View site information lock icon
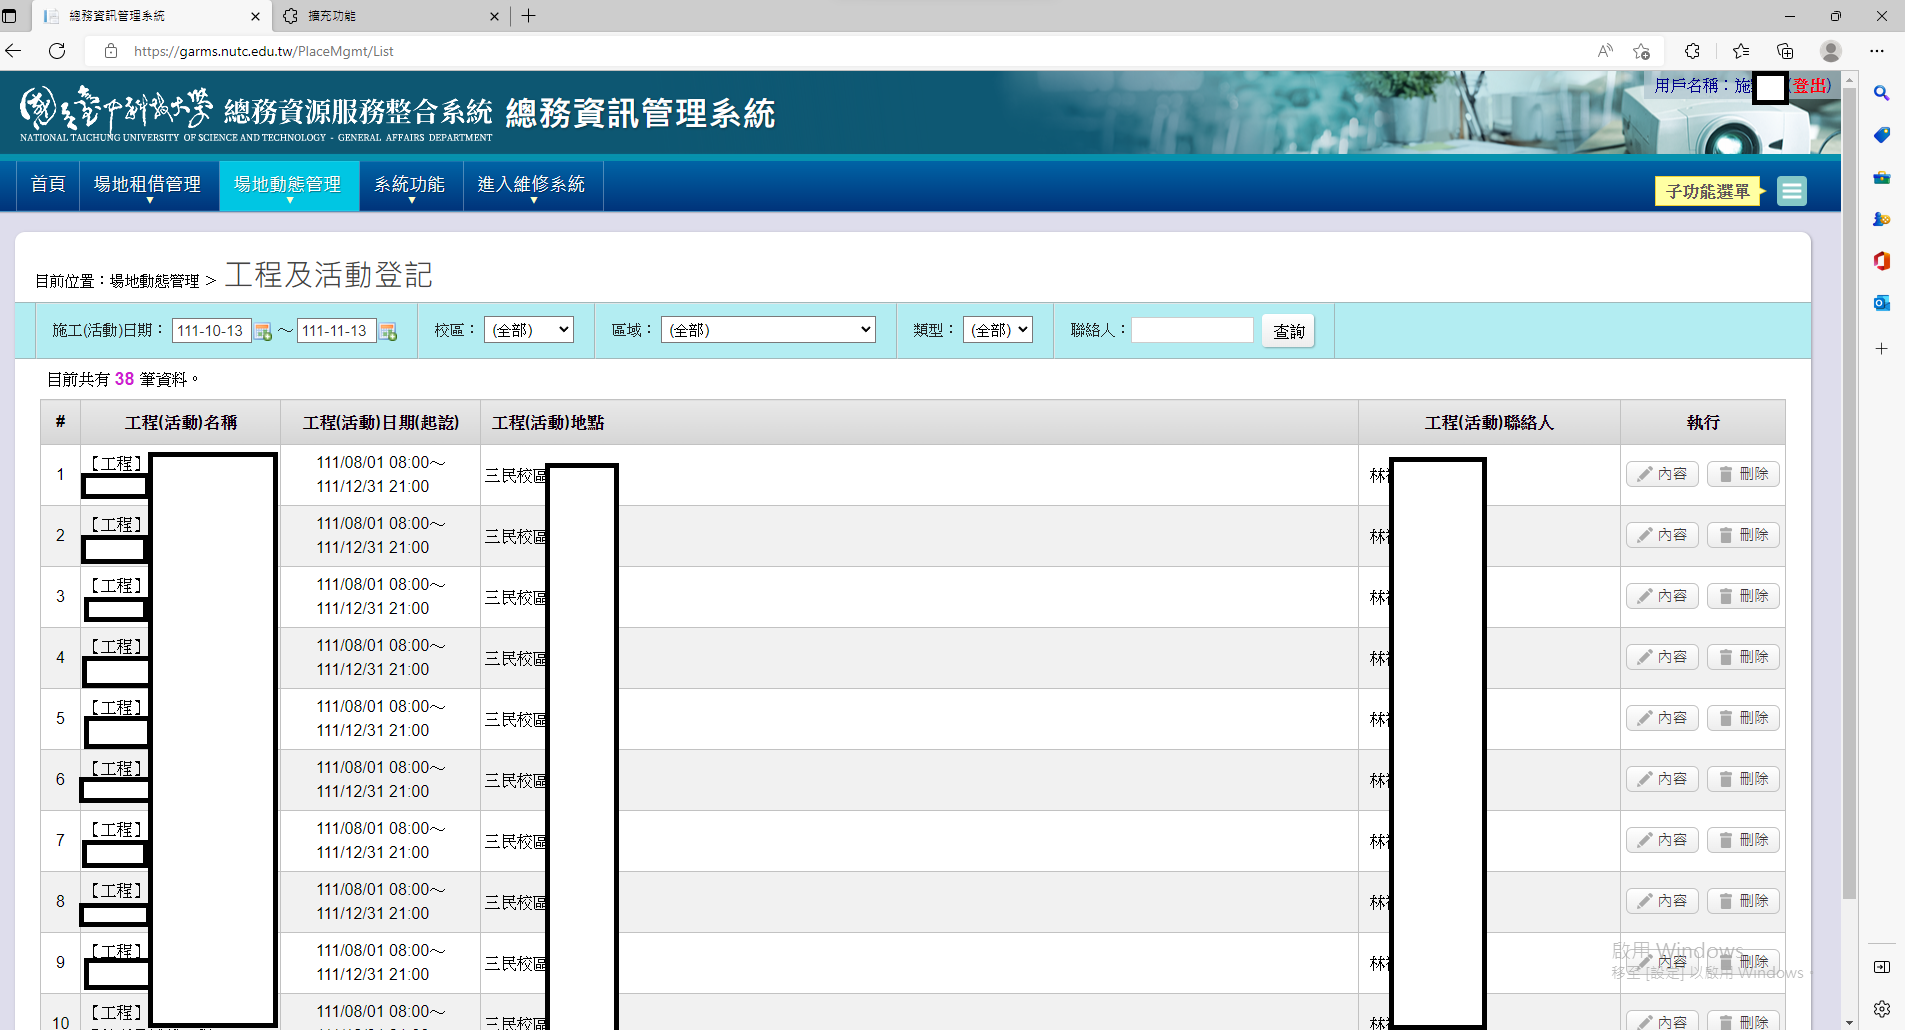Image resolution: width=1905 pixels, height=1030 pixels. click(111, 51)
